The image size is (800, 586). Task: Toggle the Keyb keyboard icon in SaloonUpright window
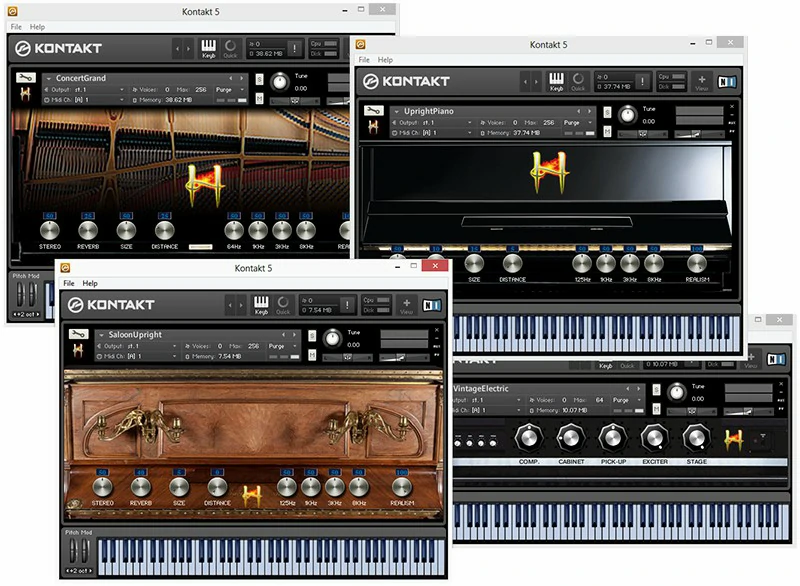tap(261, 305)
